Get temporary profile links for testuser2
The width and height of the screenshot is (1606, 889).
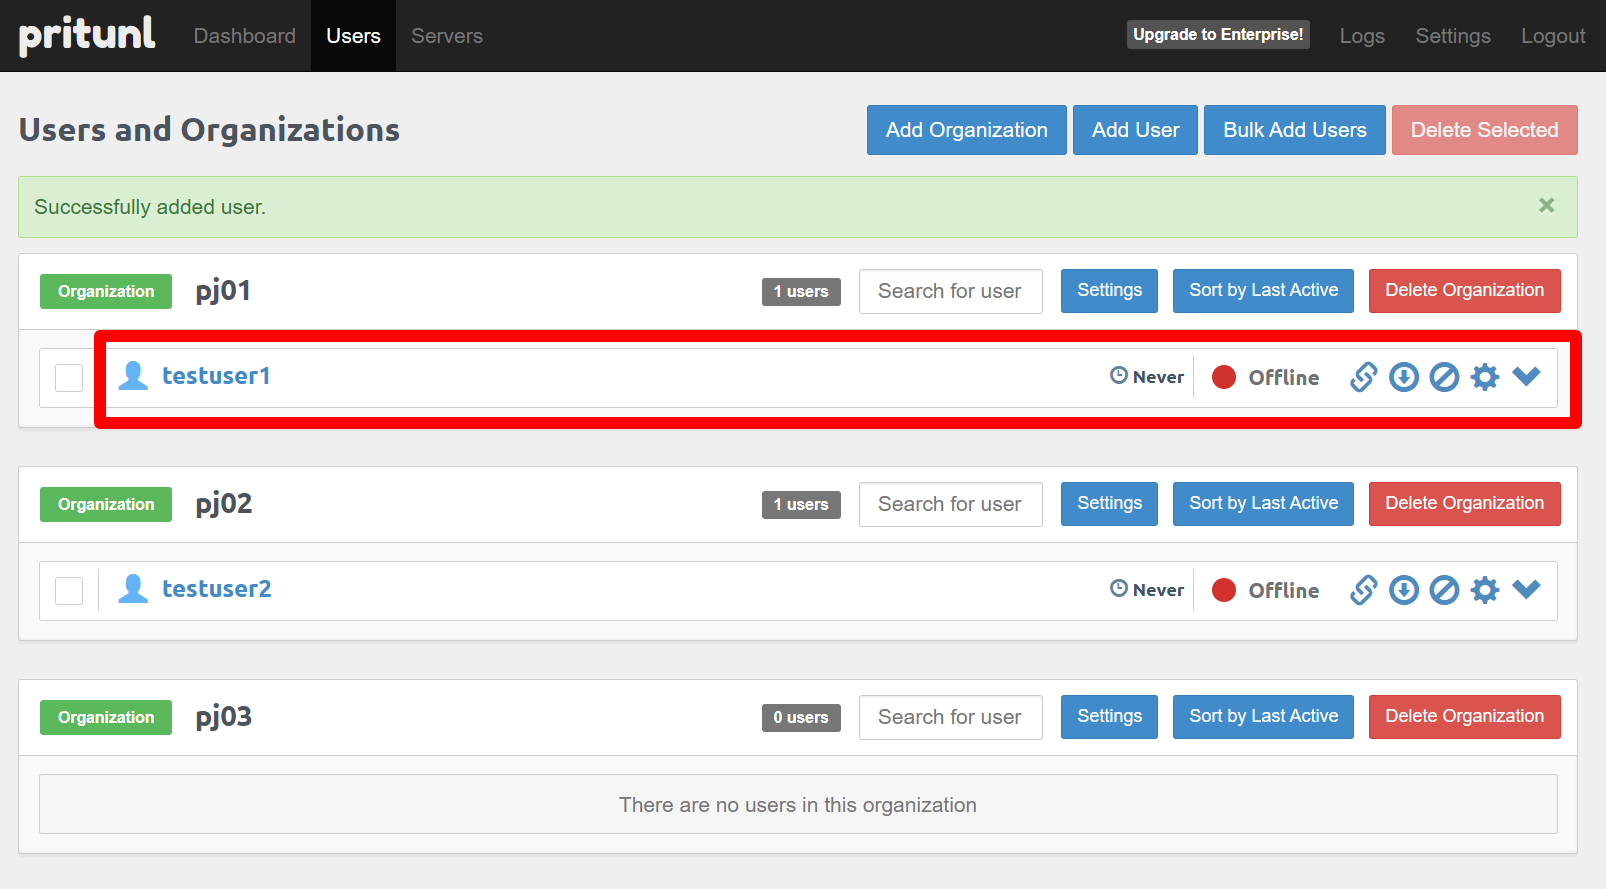click(1363, 590)
